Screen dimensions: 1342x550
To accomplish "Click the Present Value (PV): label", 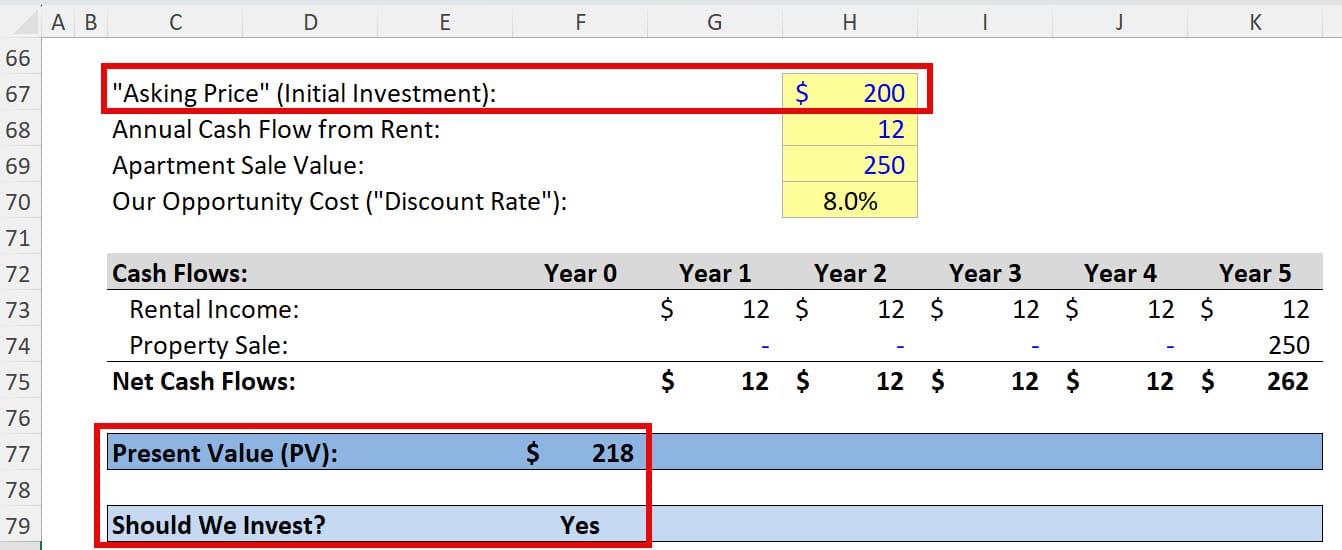I will pos(225,454).
